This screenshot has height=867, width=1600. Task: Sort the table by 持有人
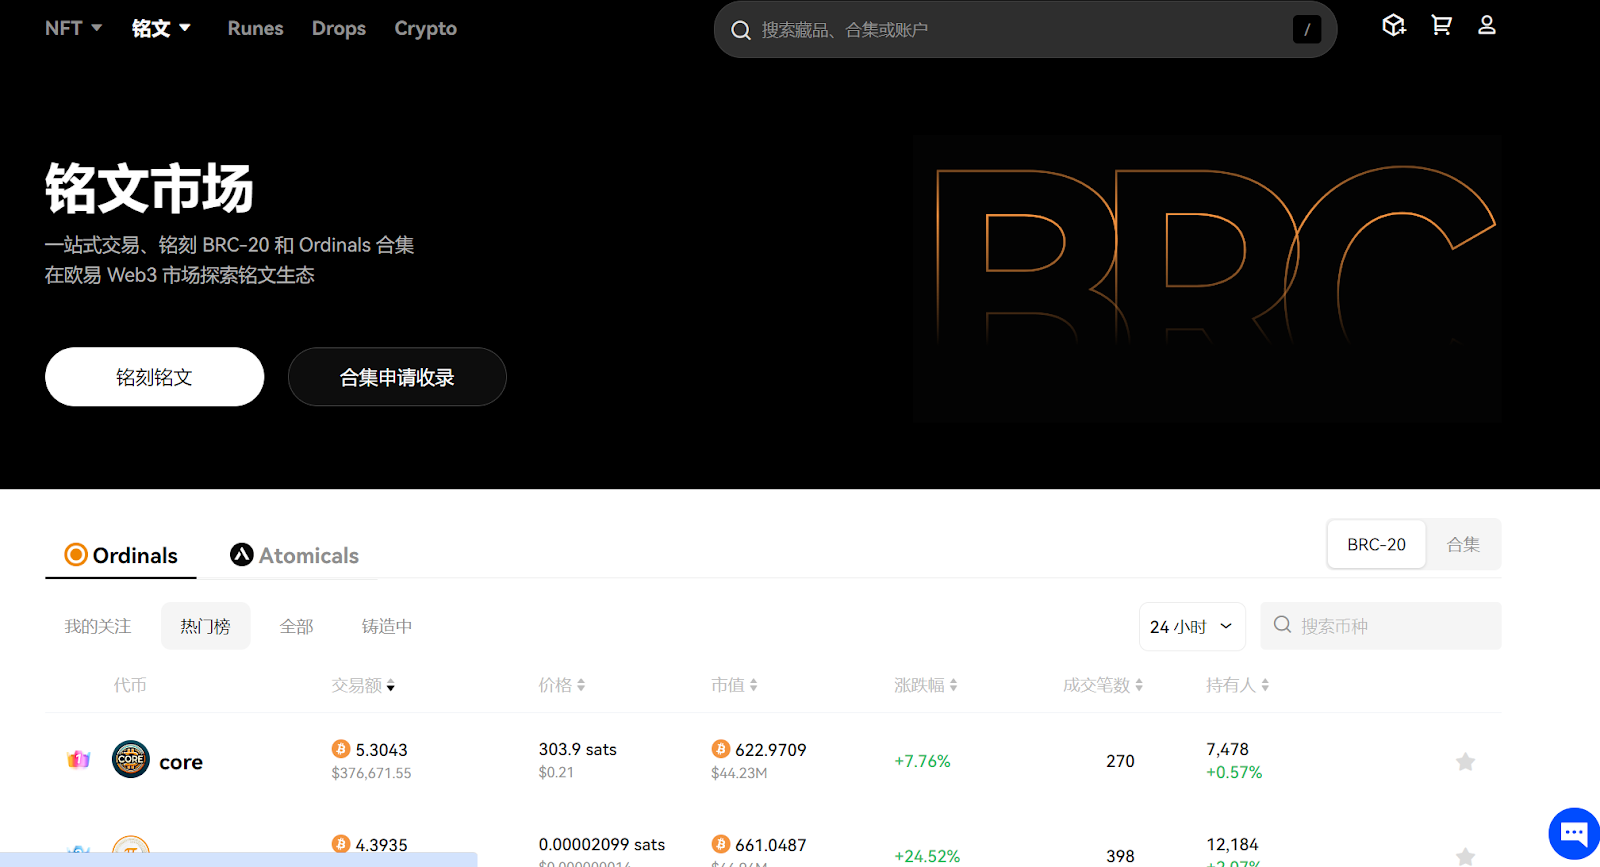pos(1238,685)
